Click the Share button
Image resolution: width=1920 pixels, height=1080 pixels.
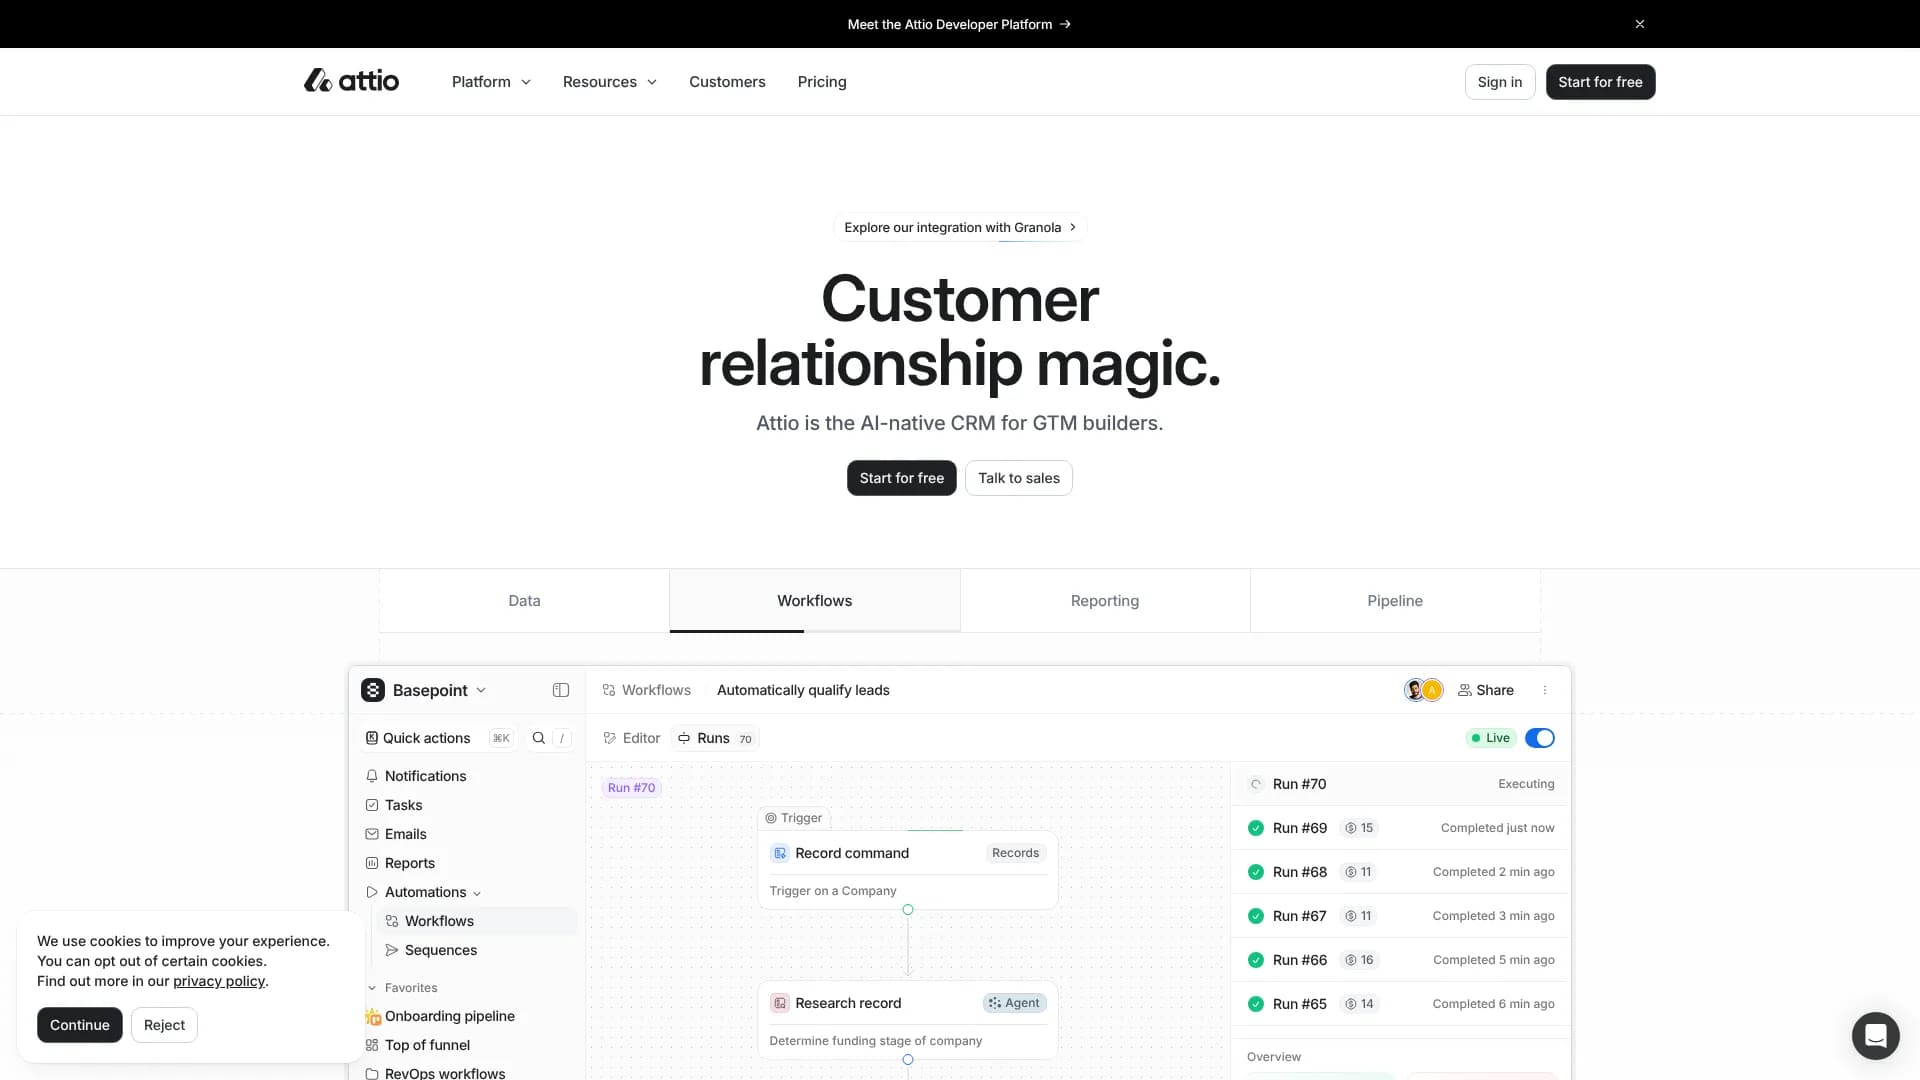1486,690
